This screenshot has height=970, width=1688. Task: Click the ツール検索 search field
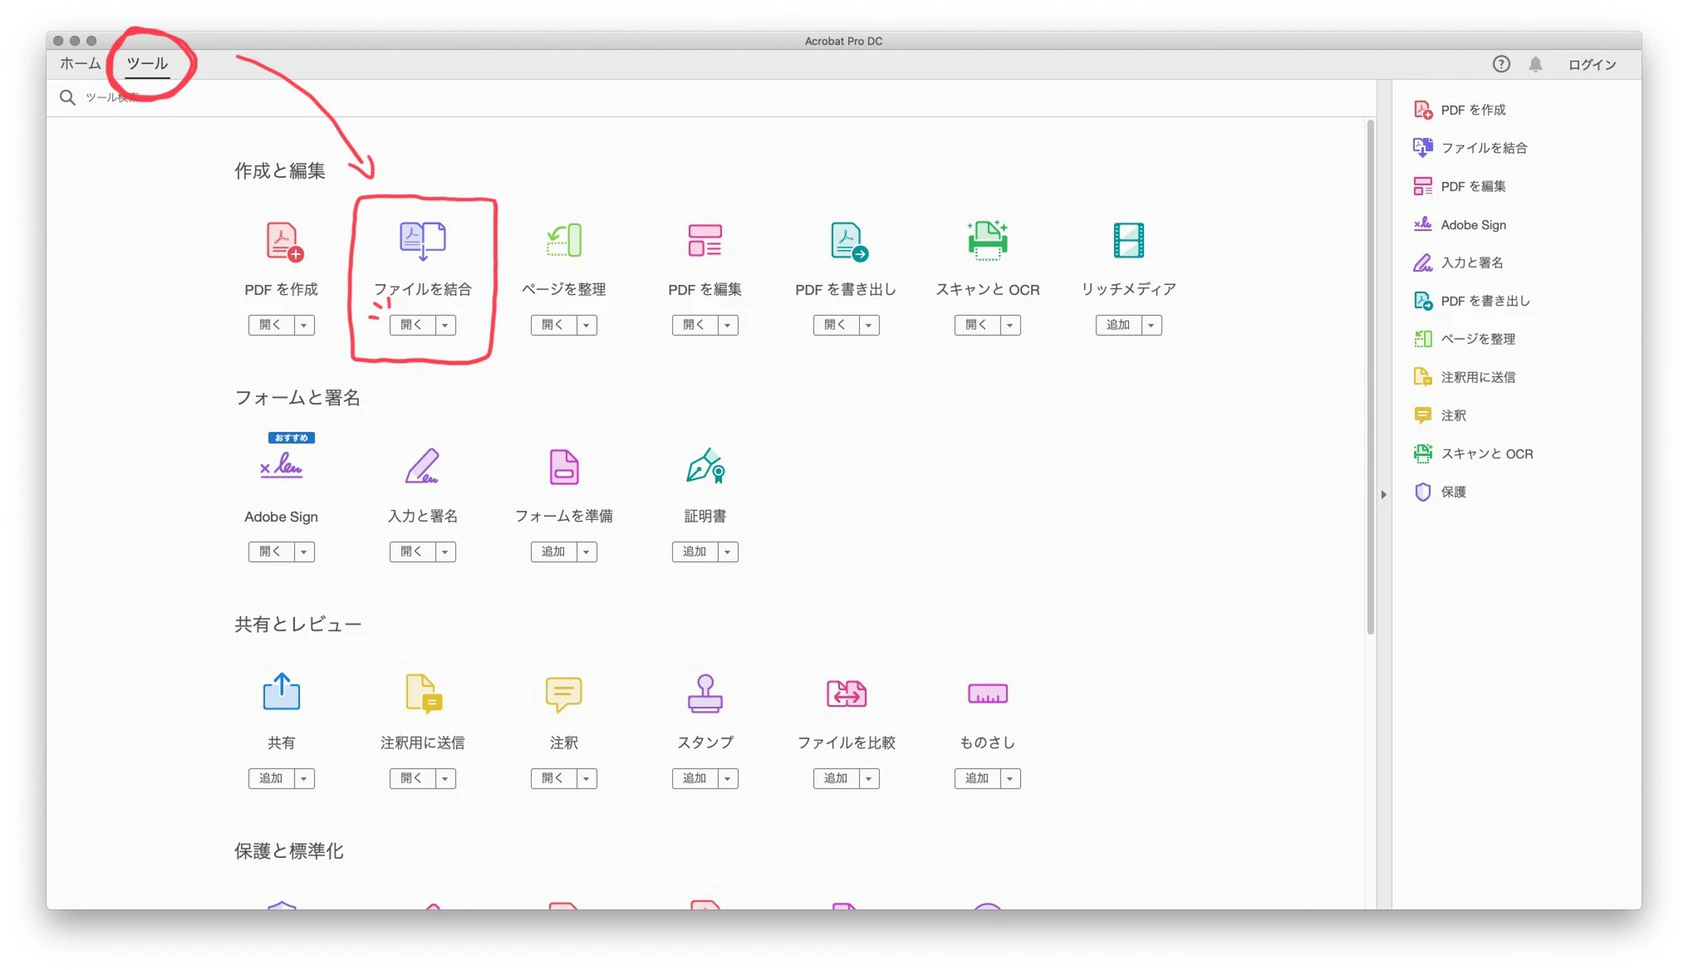point(710,97)
